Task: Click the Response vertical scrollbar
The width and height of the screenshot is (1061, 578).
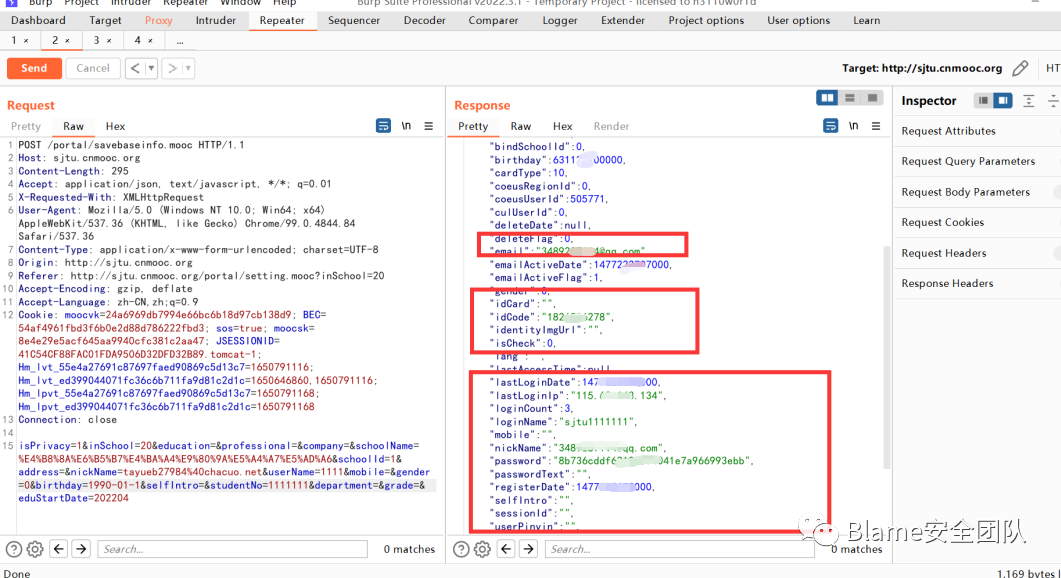Action: [x=887, y=357]
